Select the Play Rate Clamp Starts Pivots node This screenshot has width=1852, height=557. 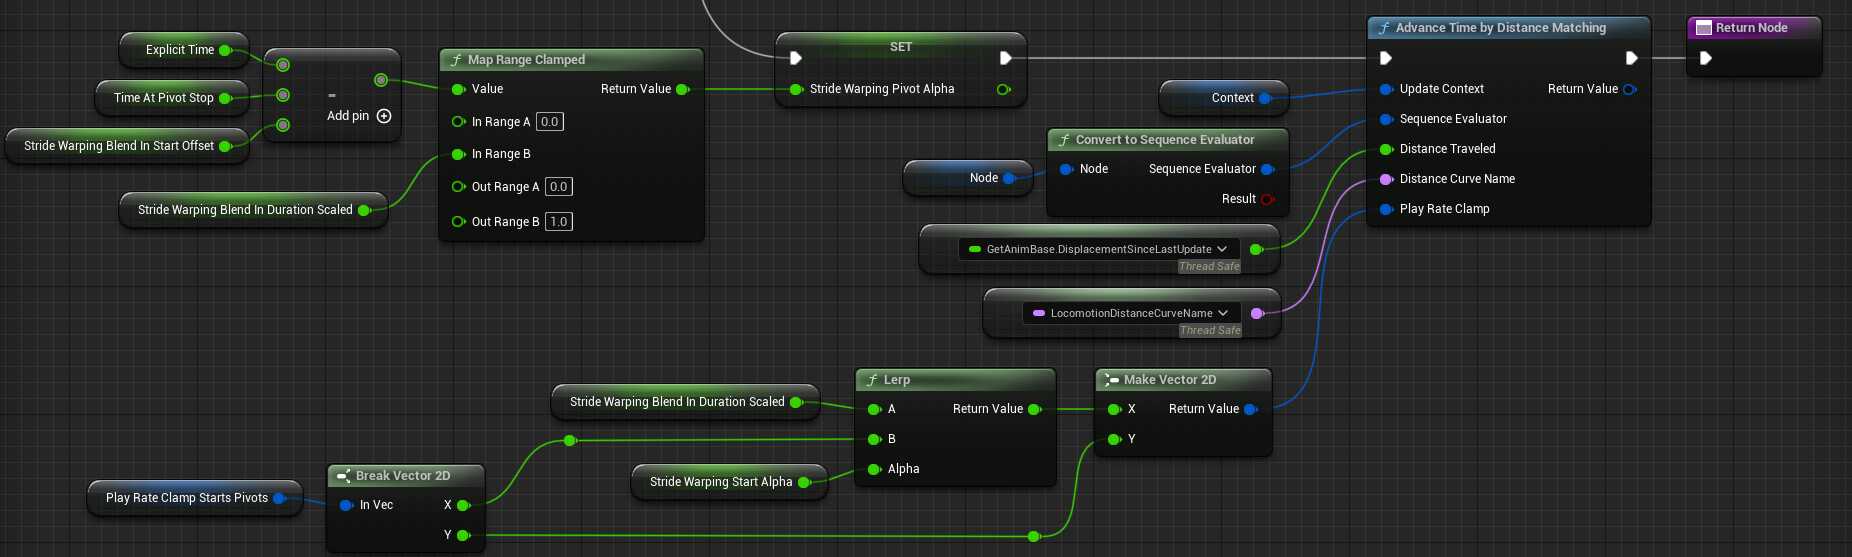187,498
